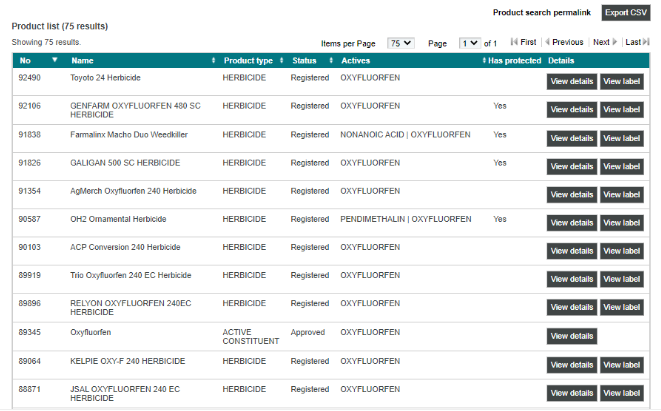The height and width of the screenshot is (411, 661).
Task: Click product number 91826
Action: [30, 163]
